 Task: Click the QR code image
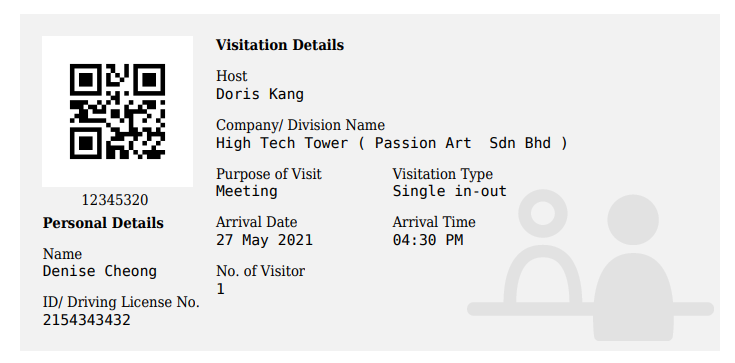[117, 112]
